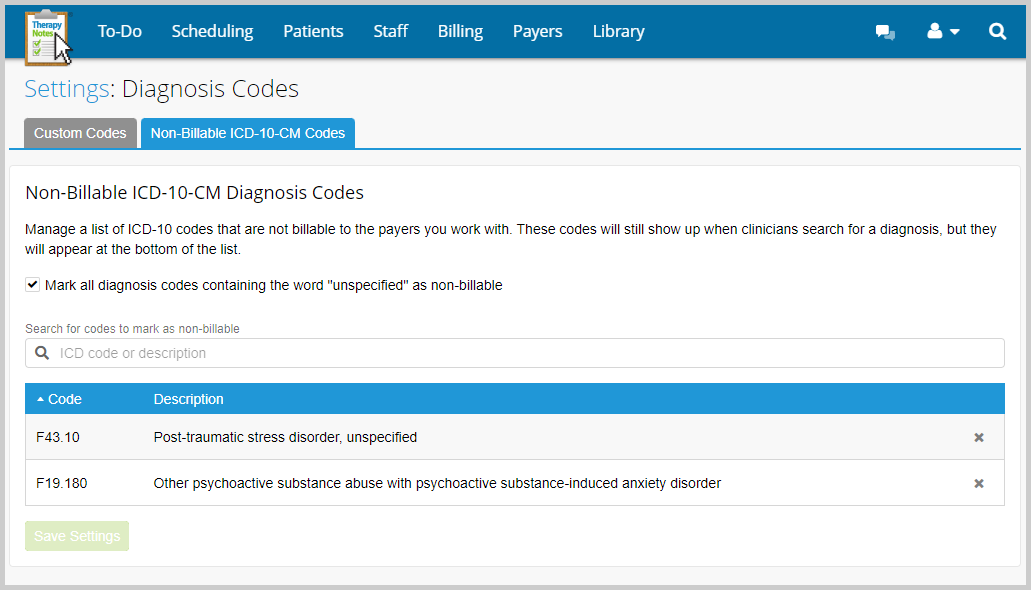Open the user account menu icon
The image size is (1031, 590).
point(942,32)
